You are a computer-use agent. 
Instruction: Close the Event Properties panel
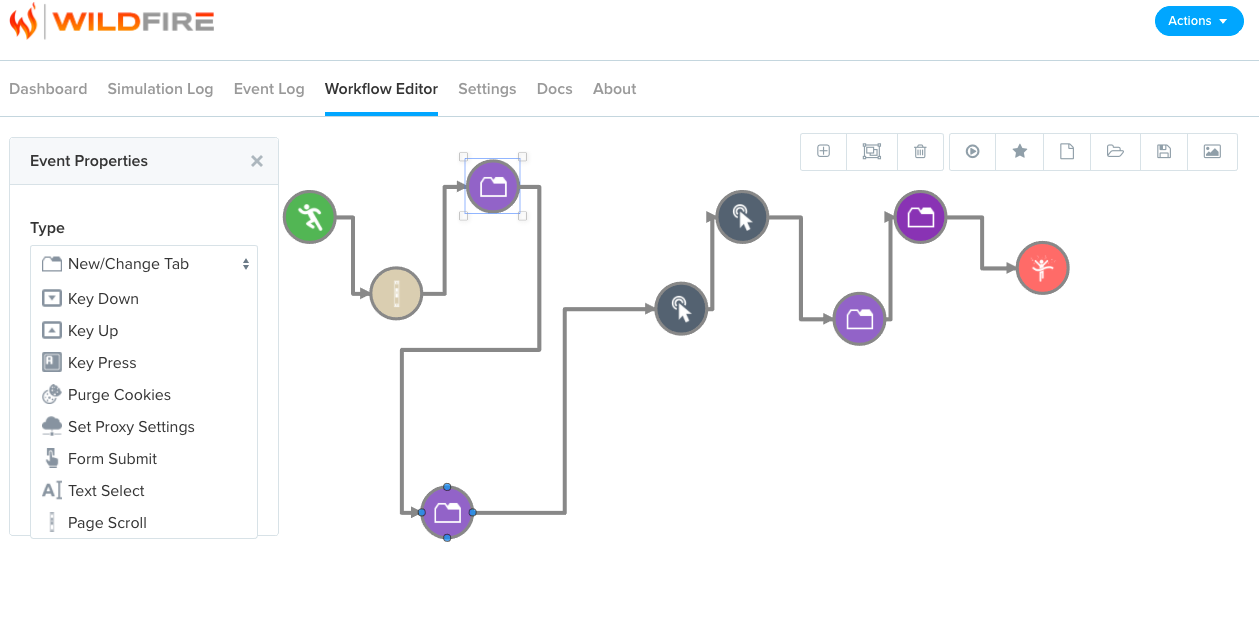257,161
